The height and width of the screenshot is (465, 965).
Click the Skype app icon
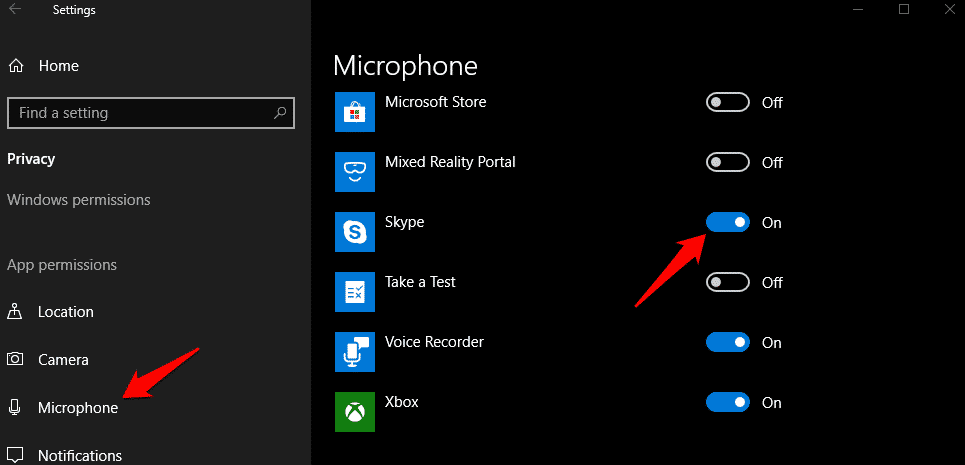(x=355, y=232)
